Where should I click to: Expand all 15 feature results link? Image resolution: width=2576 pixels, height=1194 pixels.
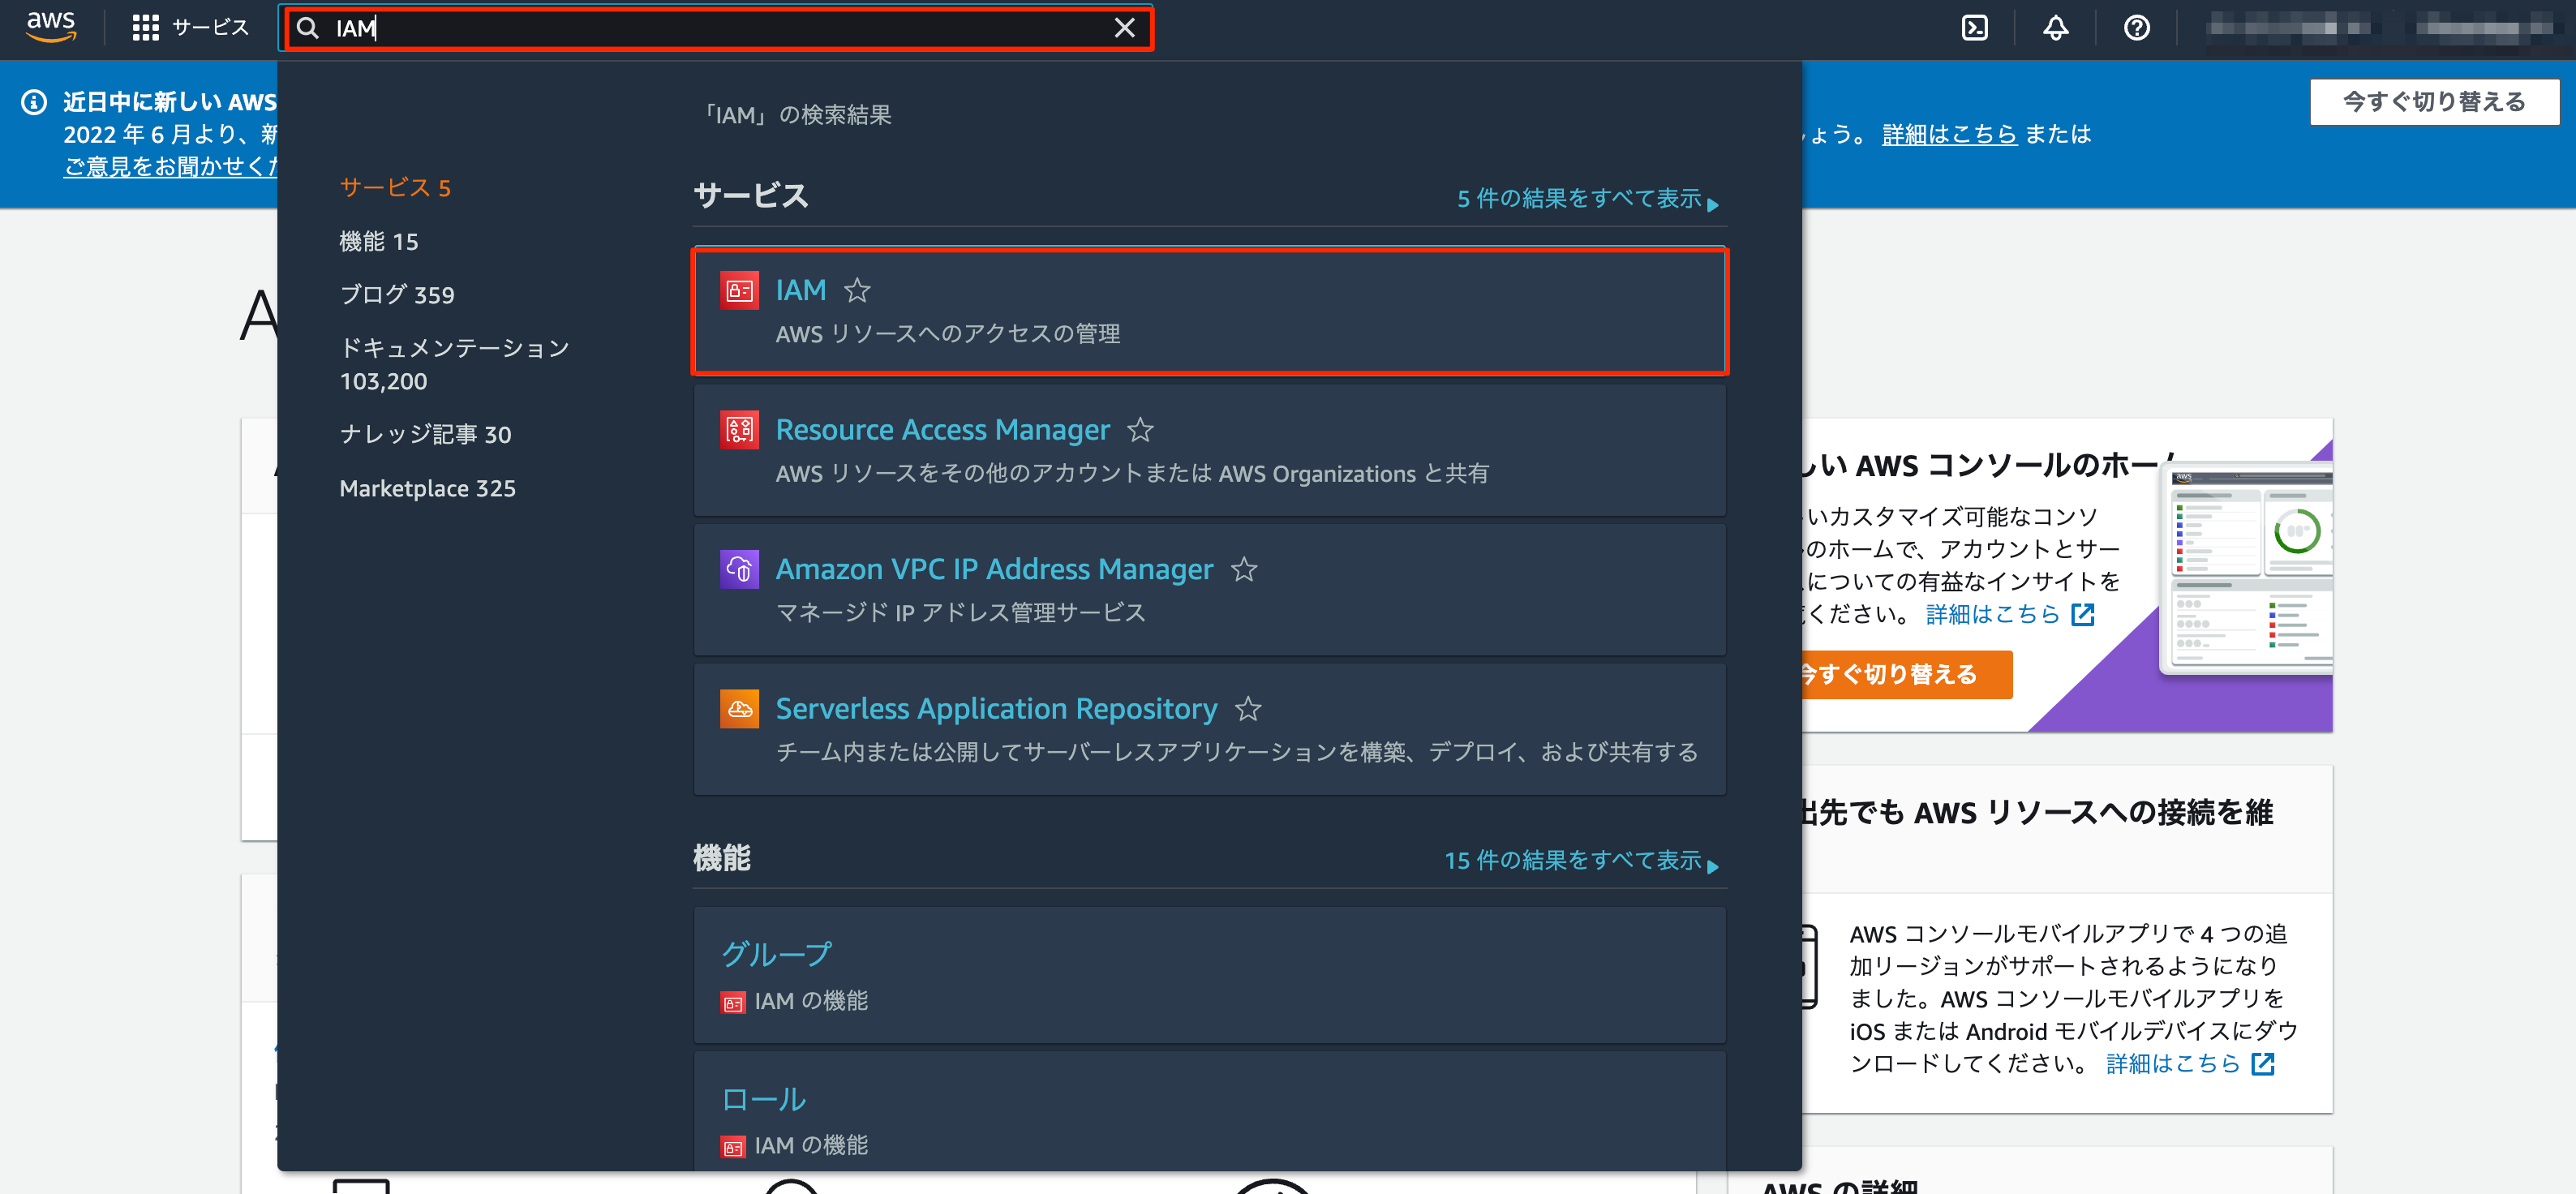point(1580,861)
